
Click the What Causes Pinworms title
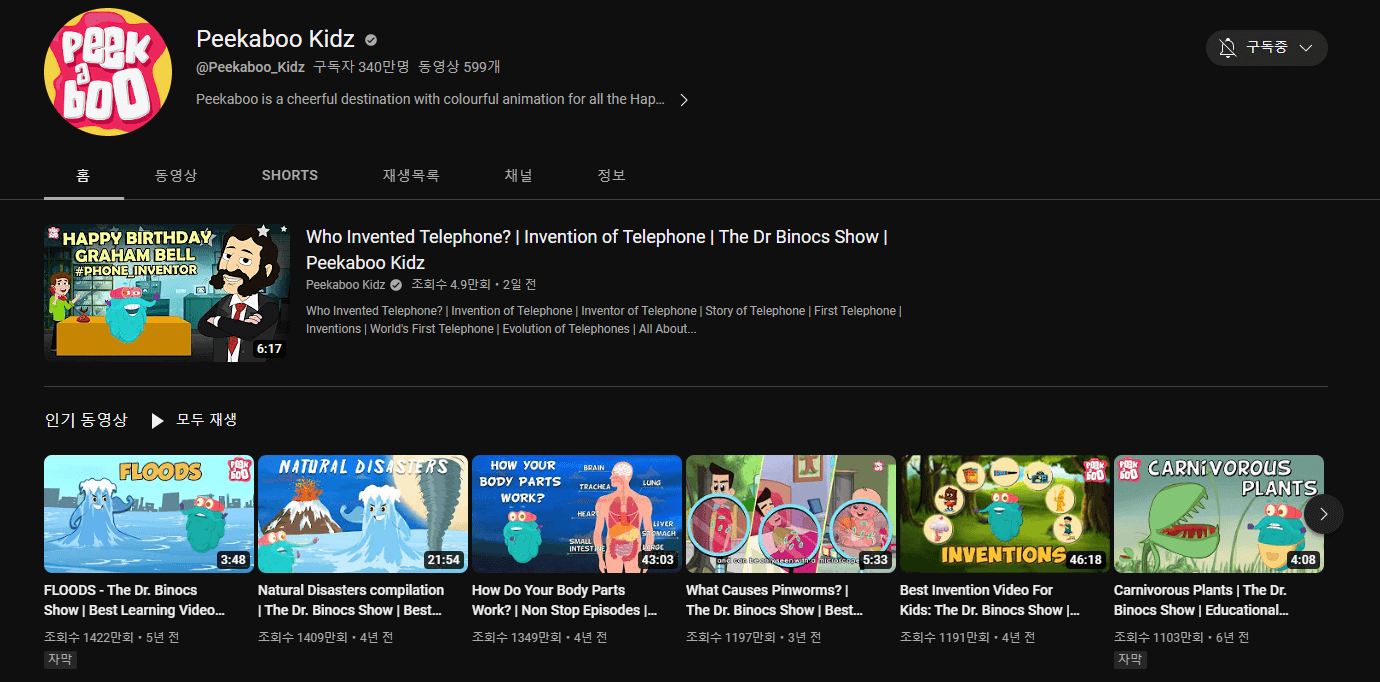775,600
